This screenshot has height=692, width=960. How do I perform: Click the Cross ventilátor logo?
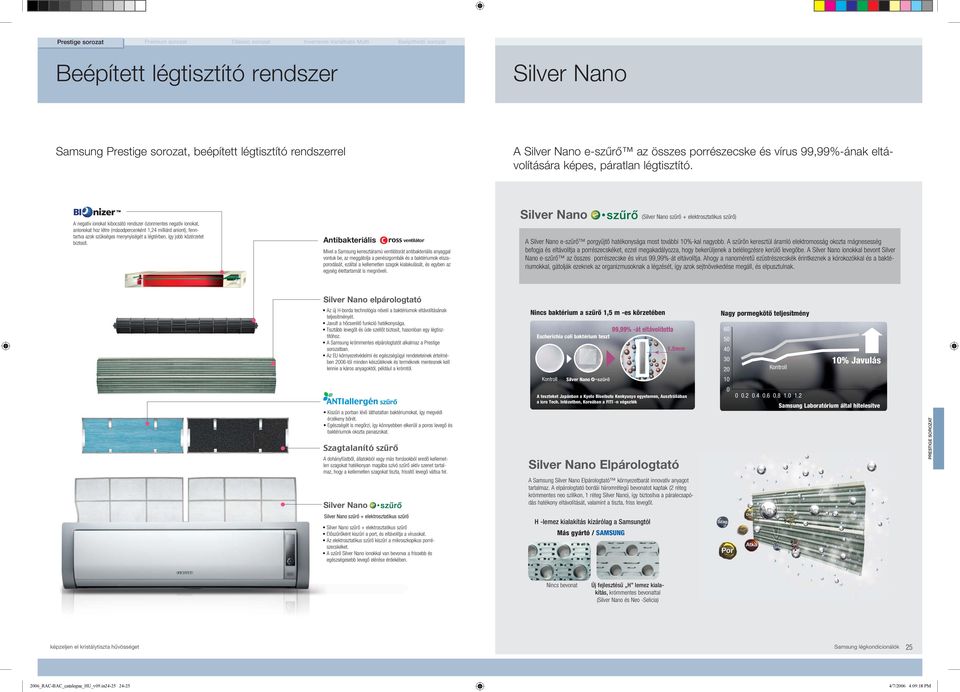[x=402, y=240]
